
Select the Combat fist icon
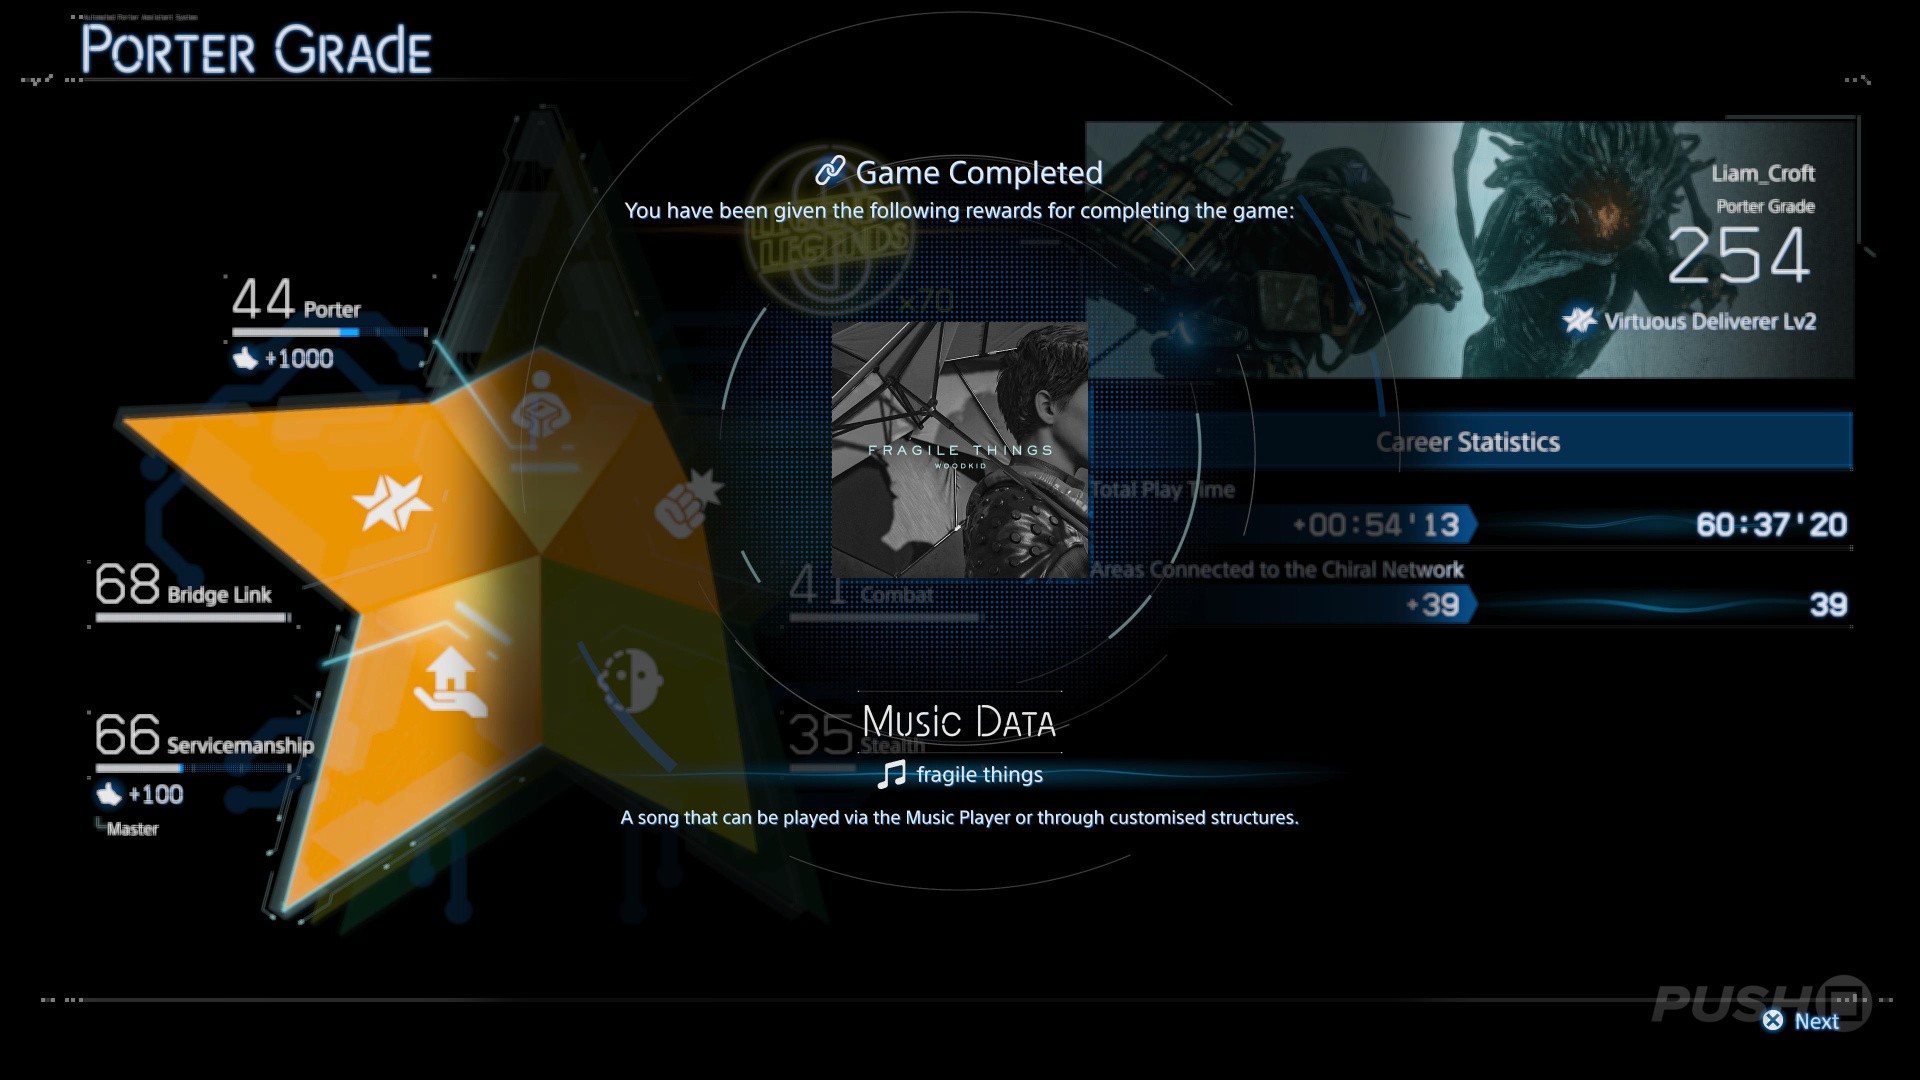tap(687, 503)
